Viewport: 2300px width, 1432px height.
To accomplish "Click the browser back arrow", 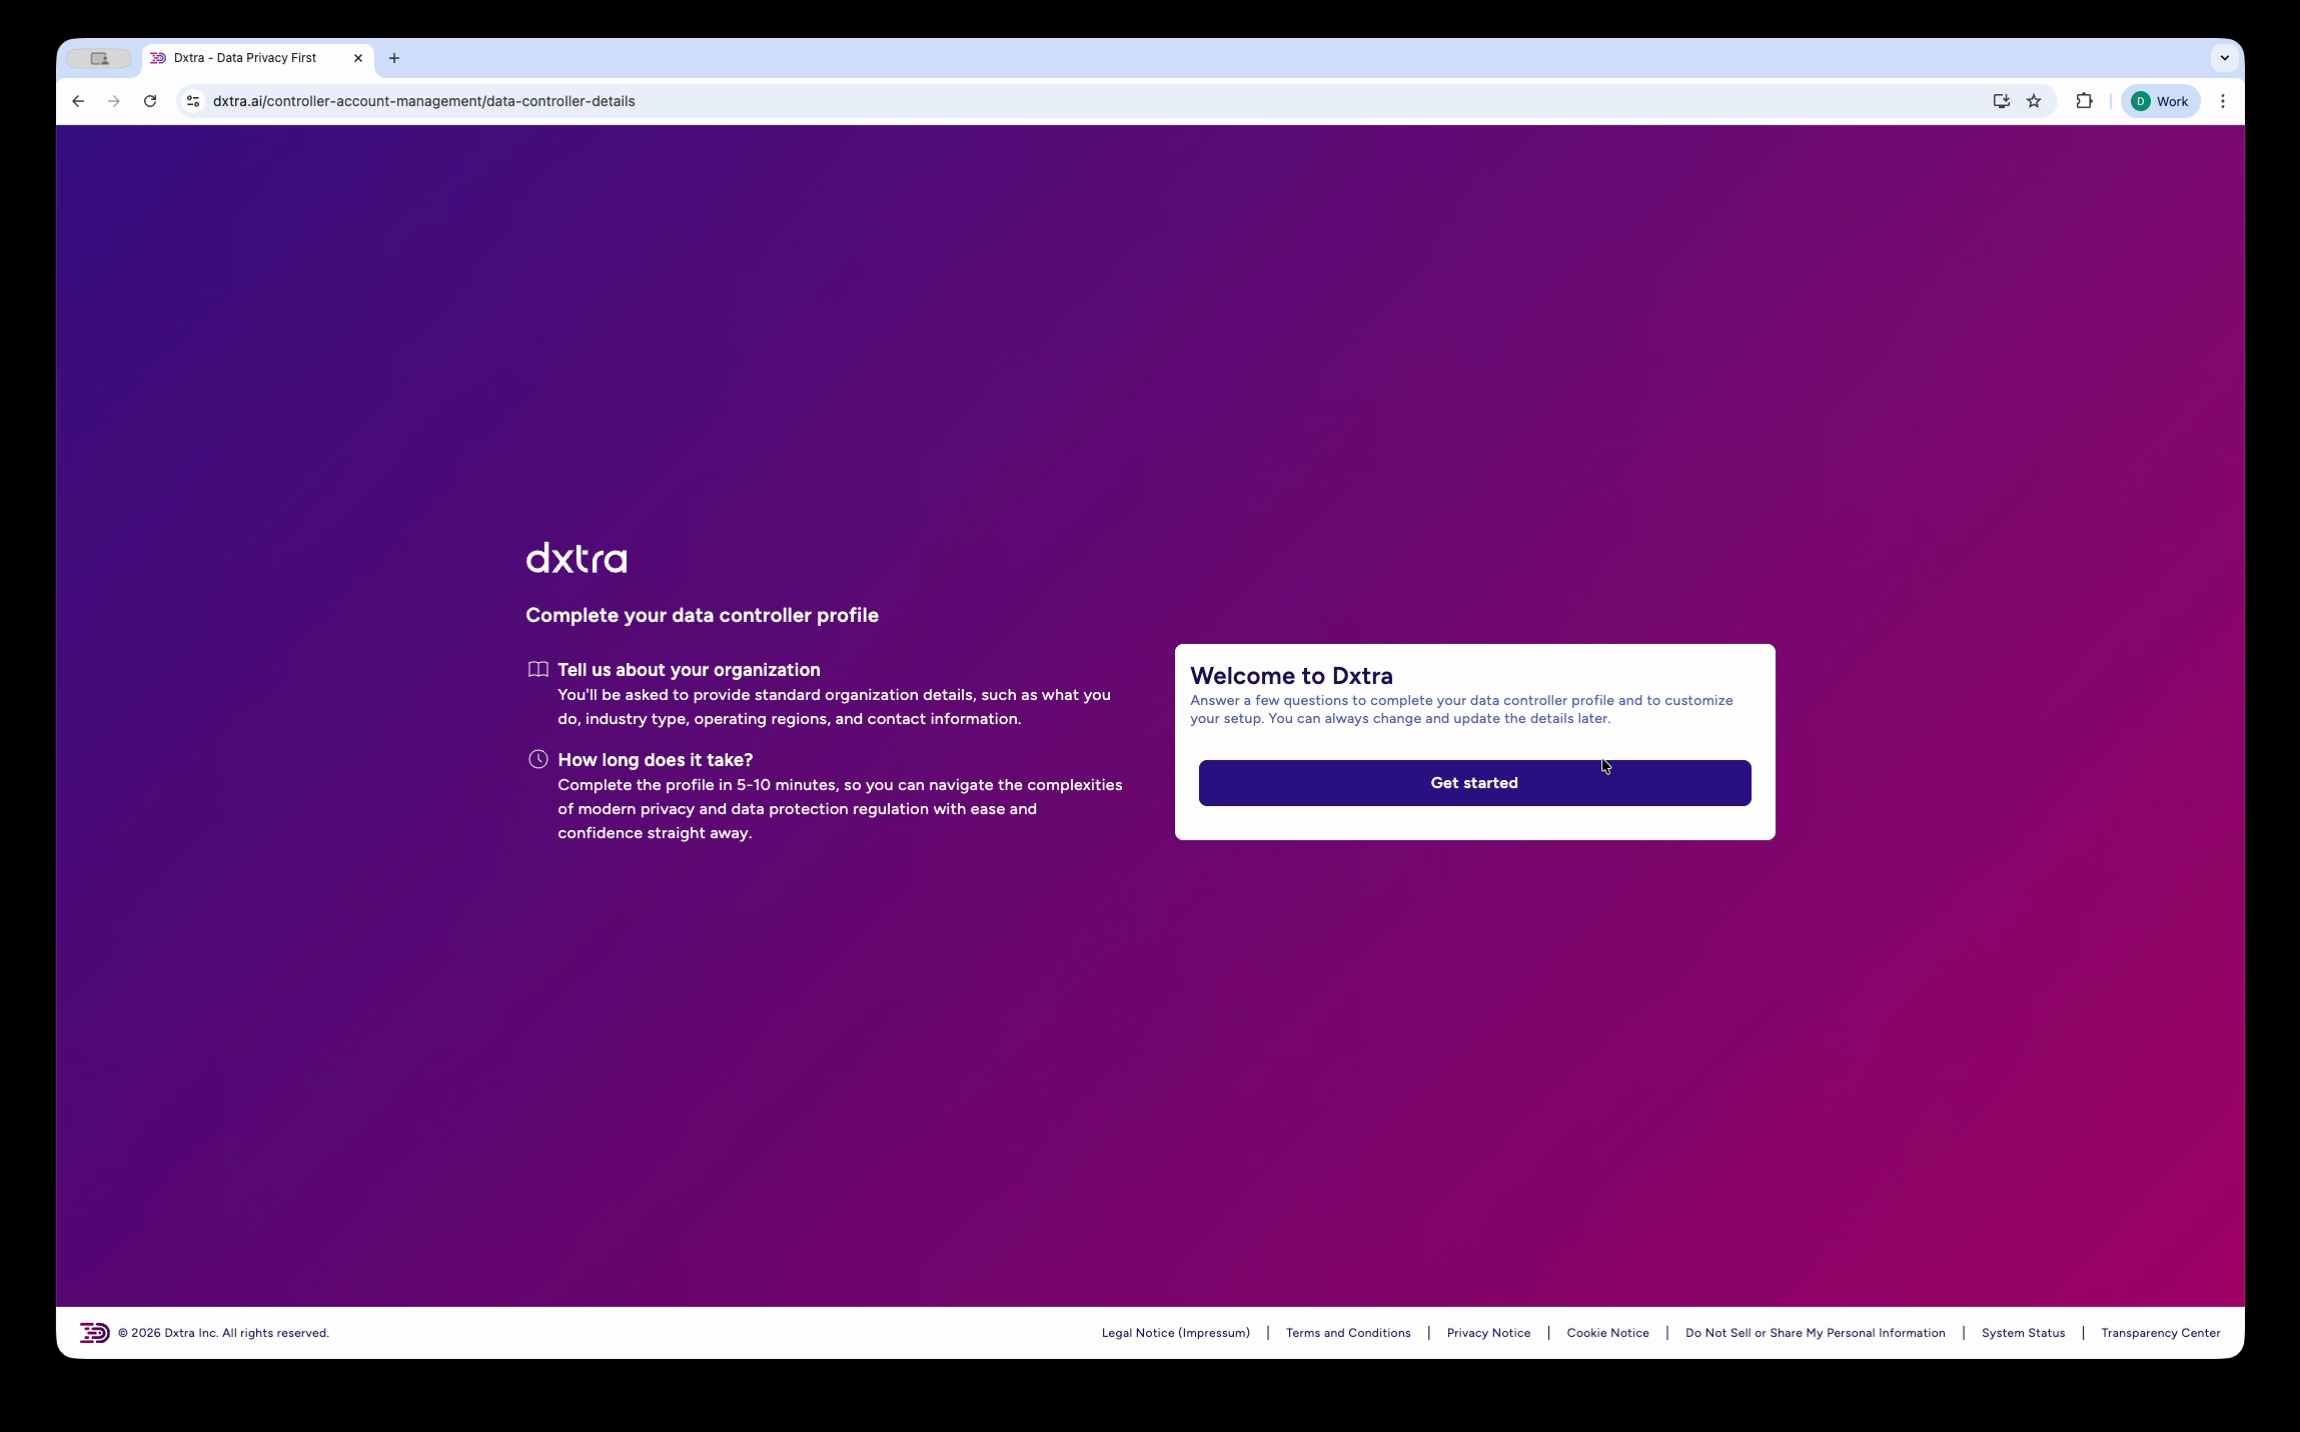I will [x=78, y=101].
